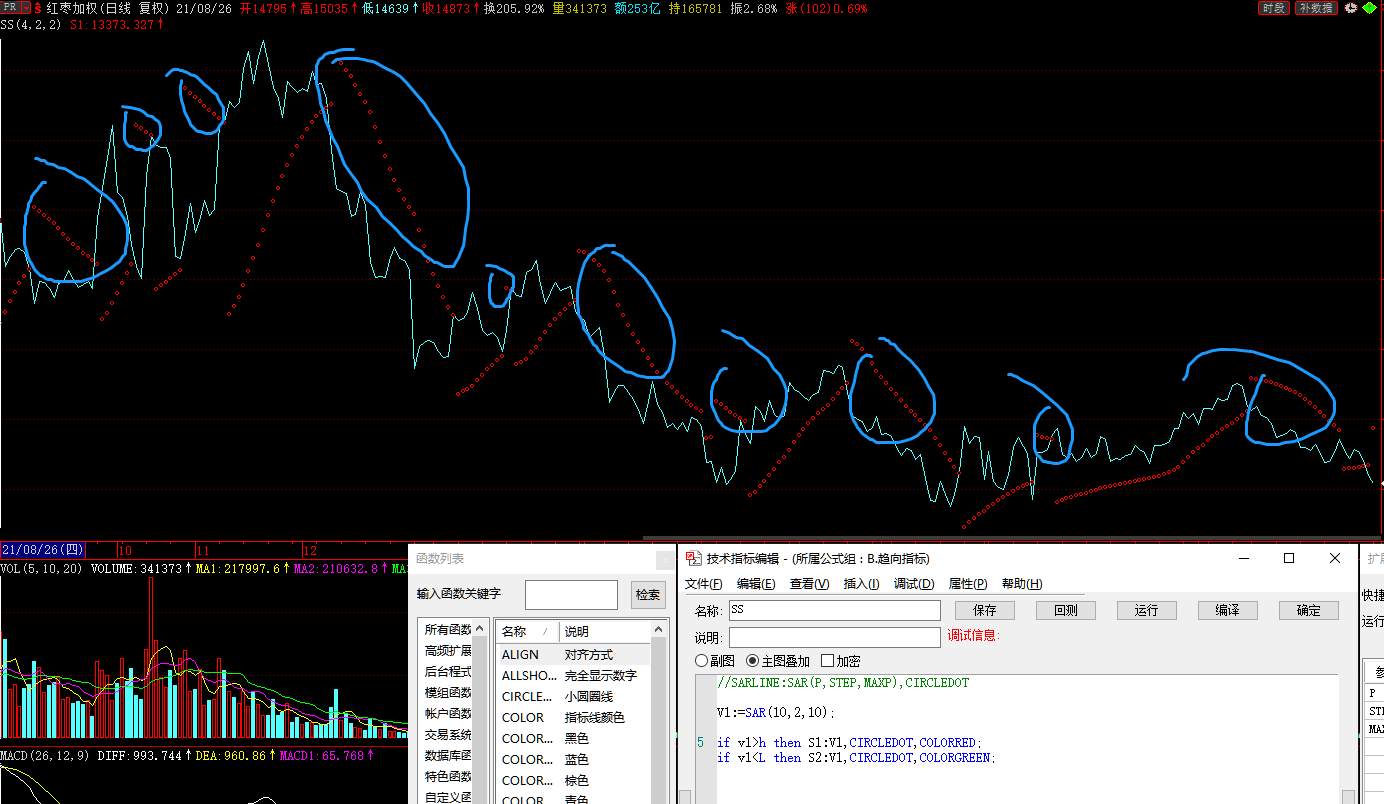Sort the function list by the 名称 column
This screenshot has width=1384, height=804.
[527, 631]
